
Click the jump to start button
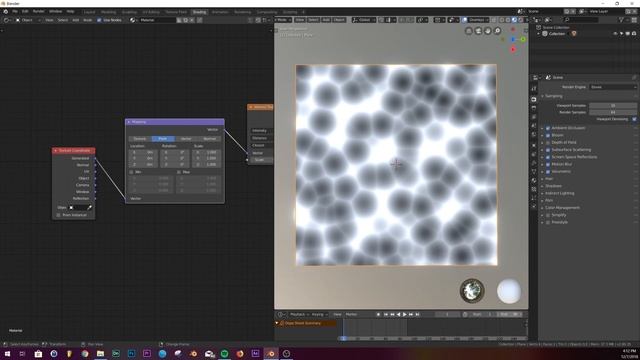[x=386, y=314]
